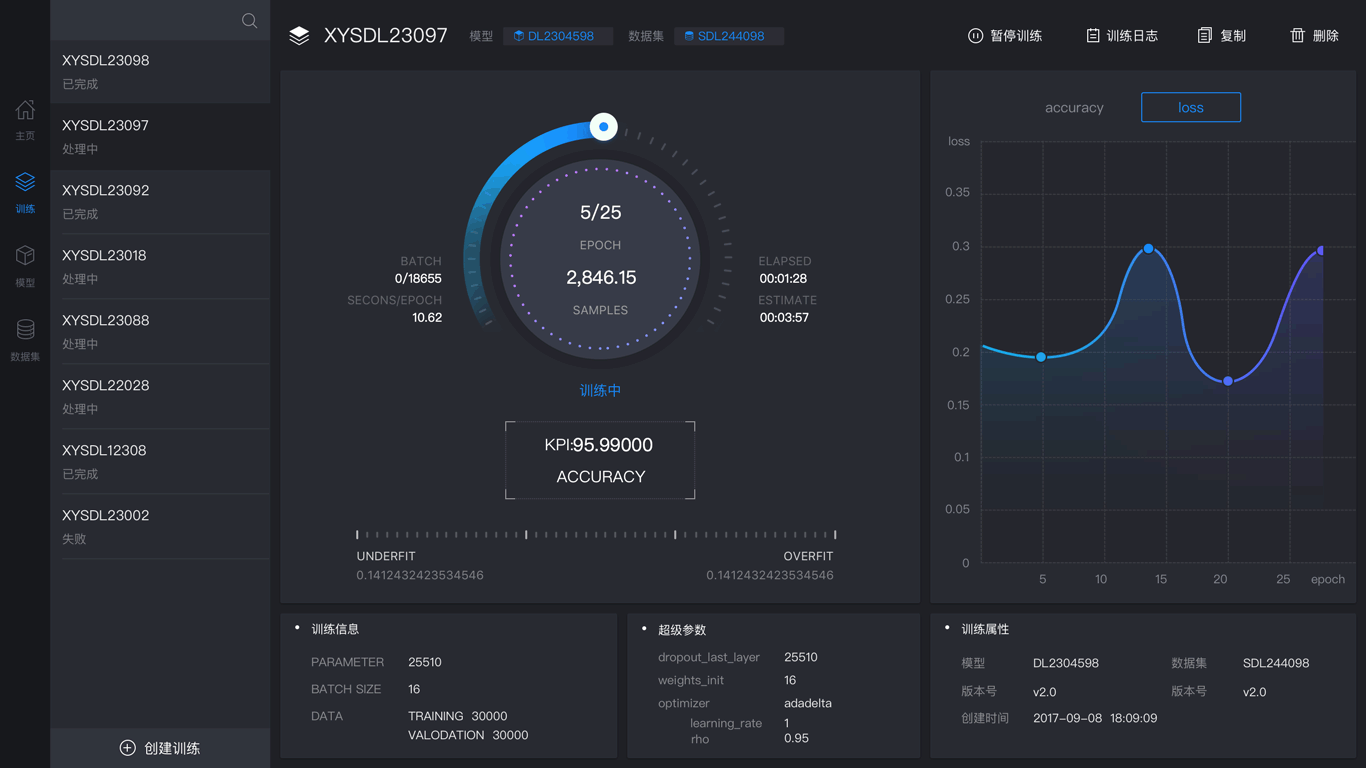Select training XYSDL23098 in list
The width and height of the screenshot is (1366, 768).
click(x=160, y=71)
